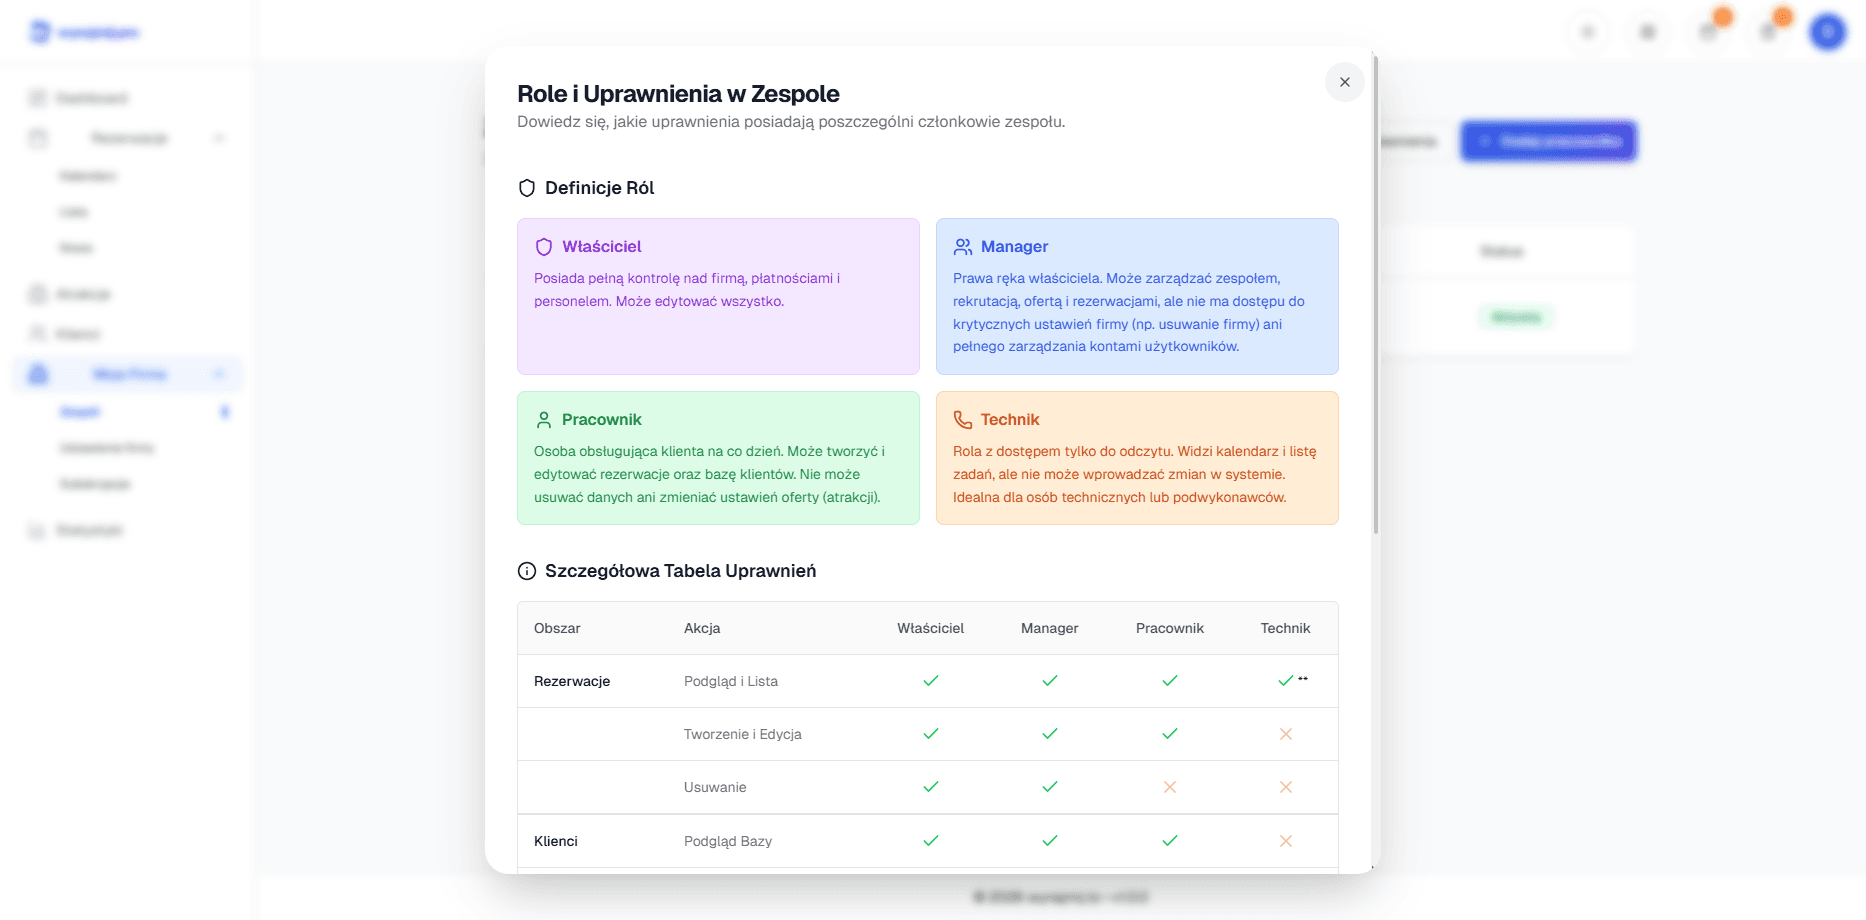Image resolution: width=1866 pixels, height=920 pixels.
Task: Click the Rezerwacje row label in table
Action: point(572,681)
